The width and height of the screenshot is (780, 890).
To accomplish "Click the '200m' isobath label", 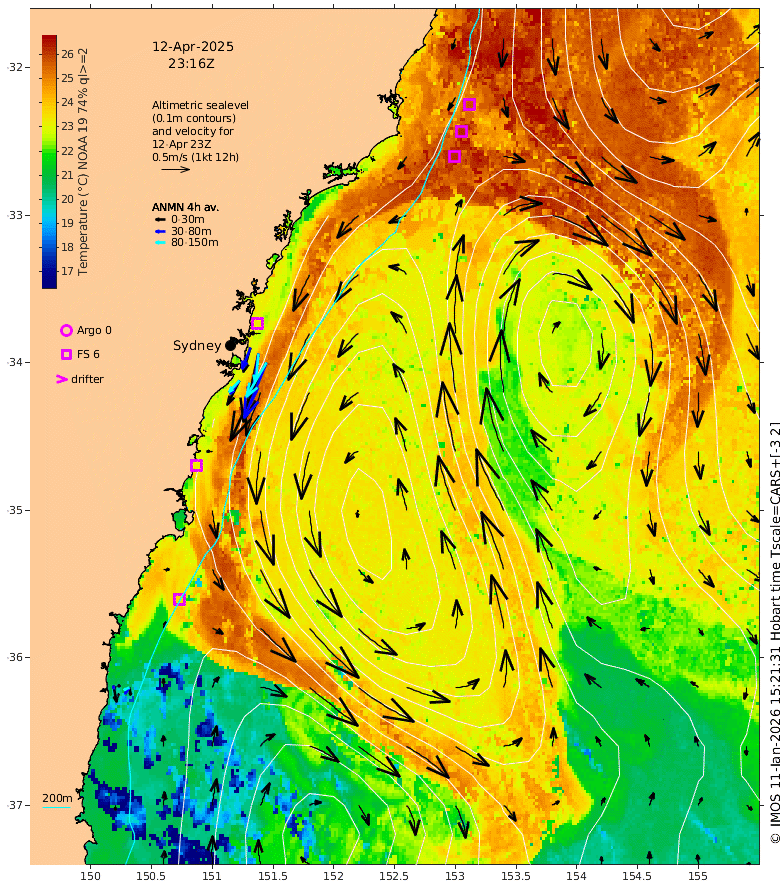I will coord(57,798).
